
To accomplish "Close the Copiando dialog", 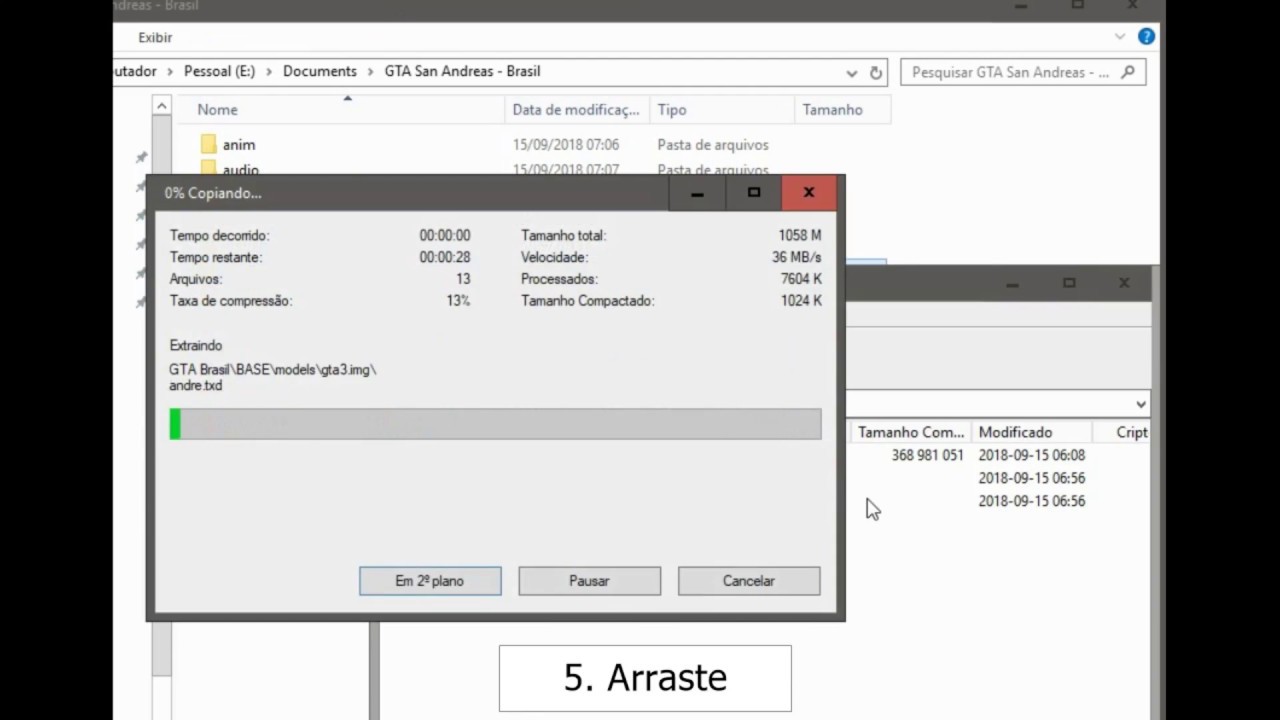I will point(809,193).
